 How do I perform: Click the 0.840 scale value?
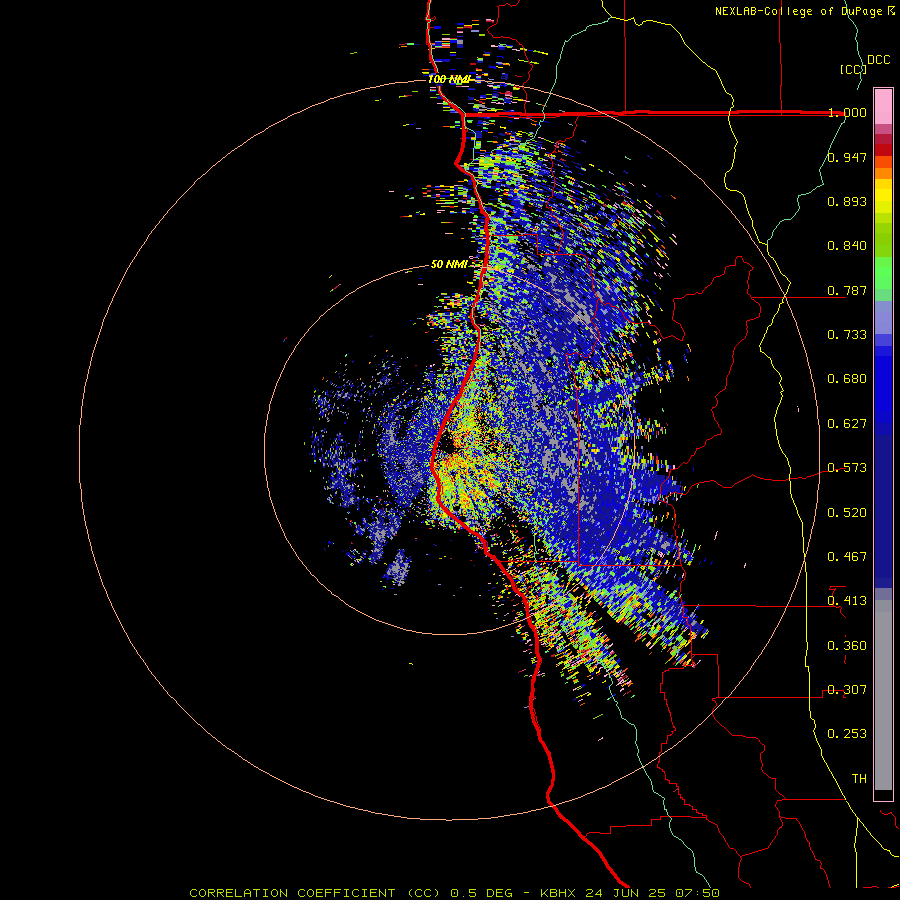(x=847, y=246)
